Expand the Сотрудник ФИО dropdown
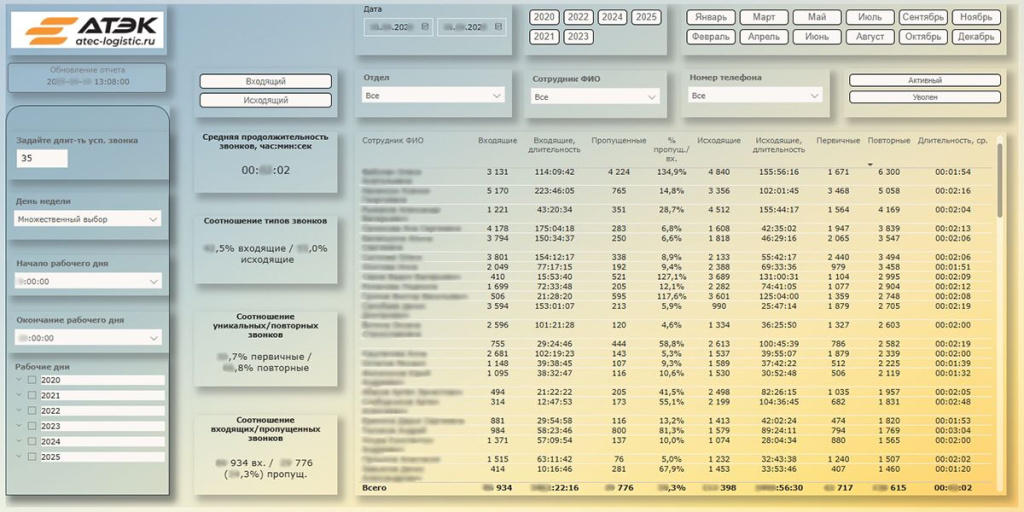 (x=595, y=97)
